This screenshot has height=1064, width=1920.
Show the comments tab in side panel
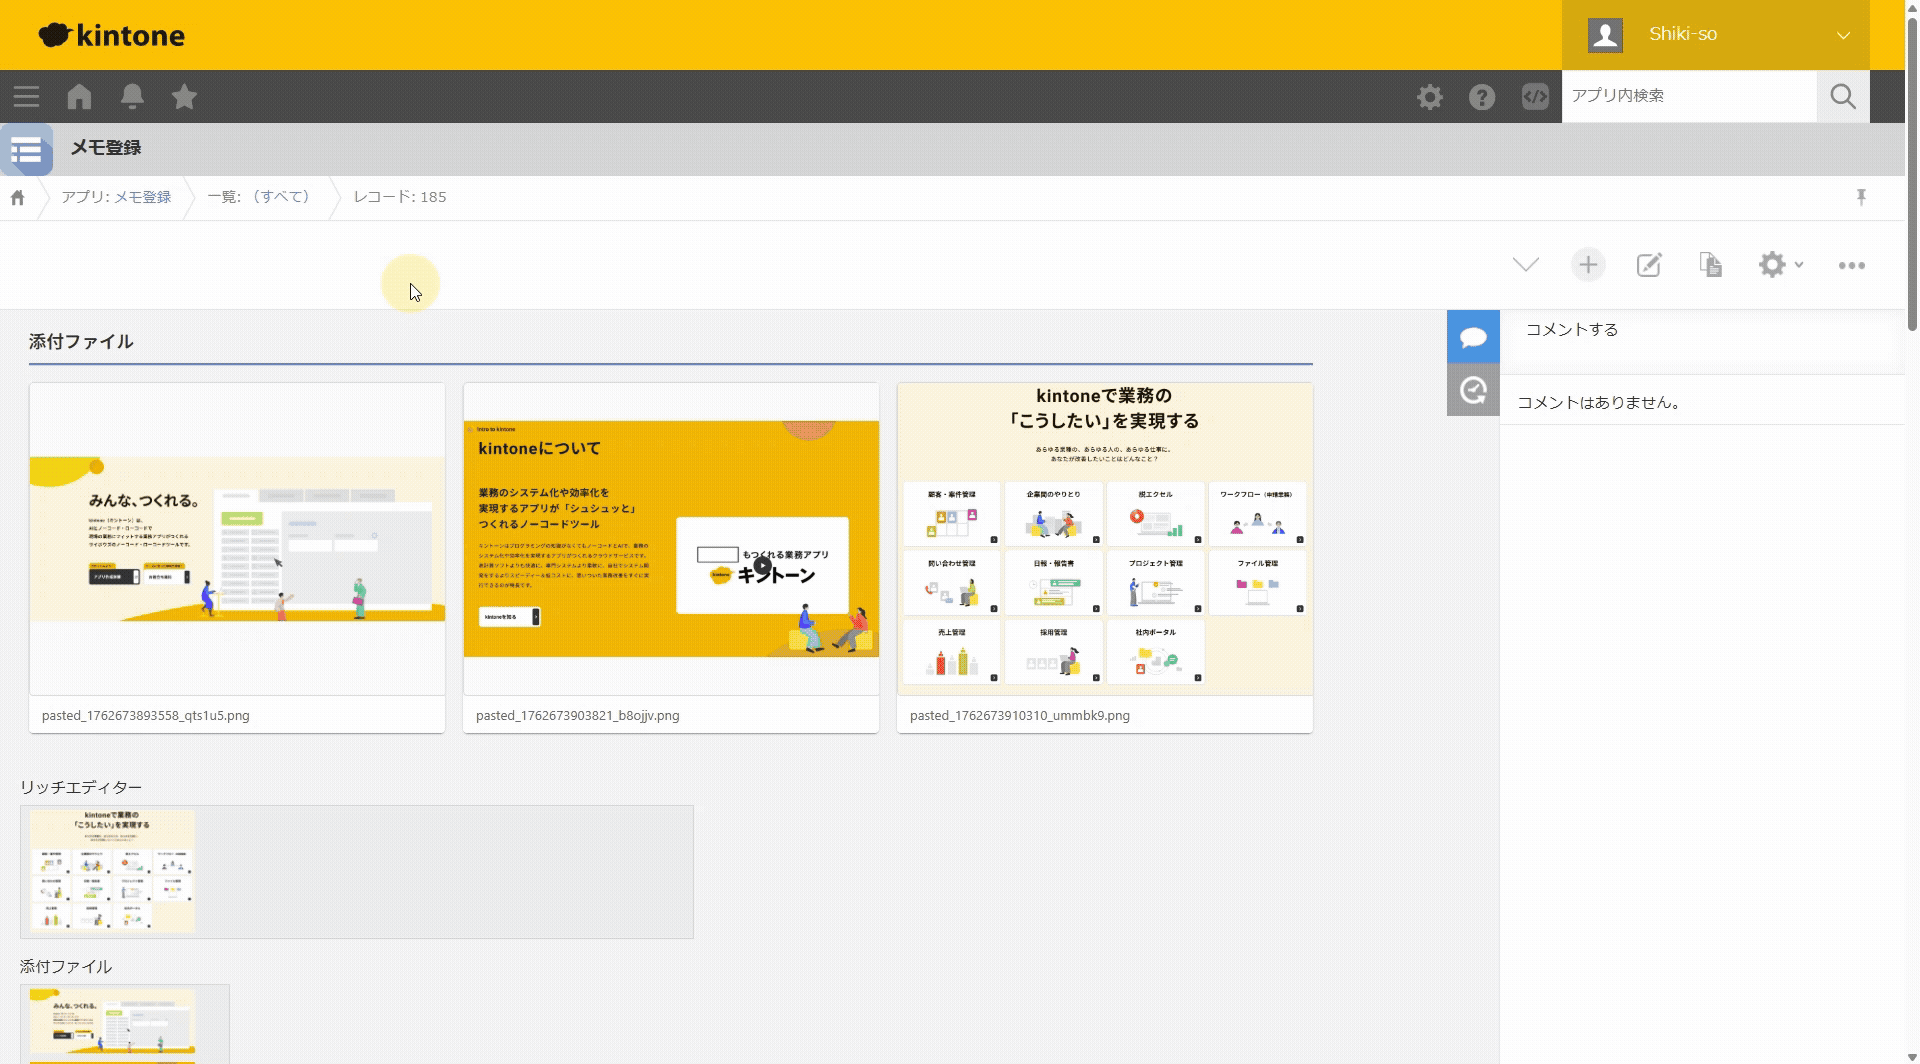coord(1473,337)
